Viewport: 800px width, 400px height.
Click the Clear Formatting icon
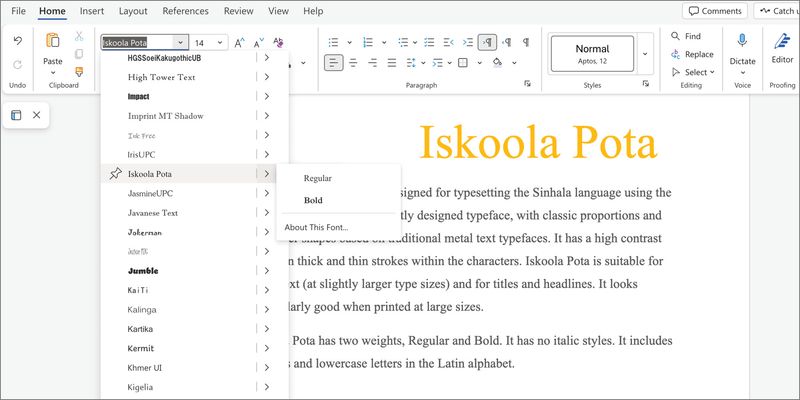pyautogui.click(x=278, y=43)
